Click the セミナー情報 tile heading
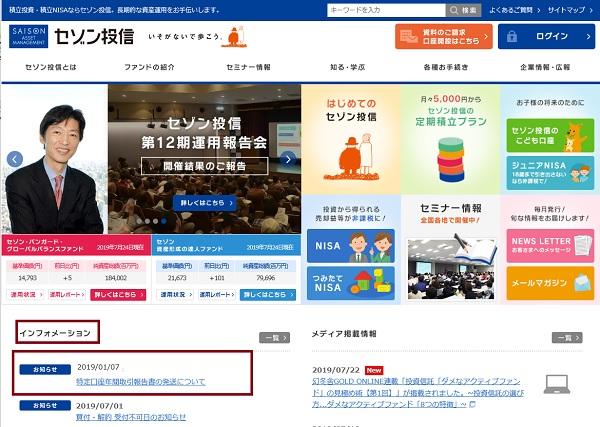The width and height of the screenshot is (600, 427). tap(451, 208)
